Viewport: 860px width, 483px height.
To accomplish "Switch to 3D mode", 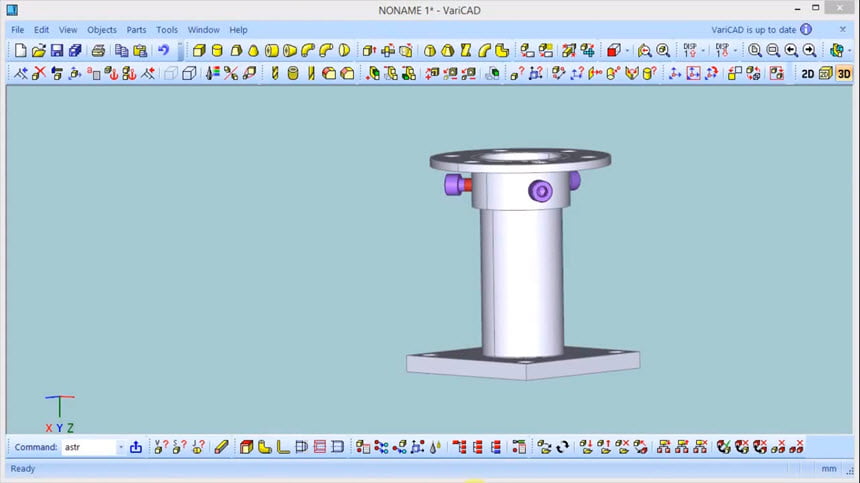I will (x=844, y=73).
